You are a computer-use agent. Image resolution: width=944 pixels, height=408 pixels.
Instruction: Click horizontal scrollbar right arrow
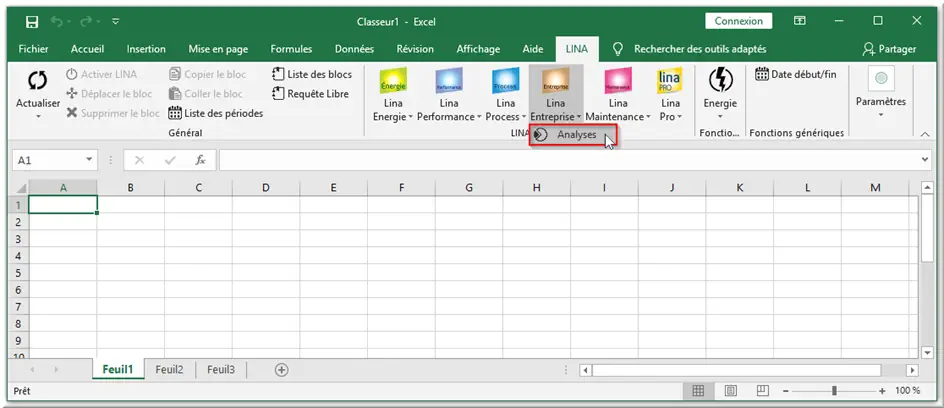click(913, 370)
